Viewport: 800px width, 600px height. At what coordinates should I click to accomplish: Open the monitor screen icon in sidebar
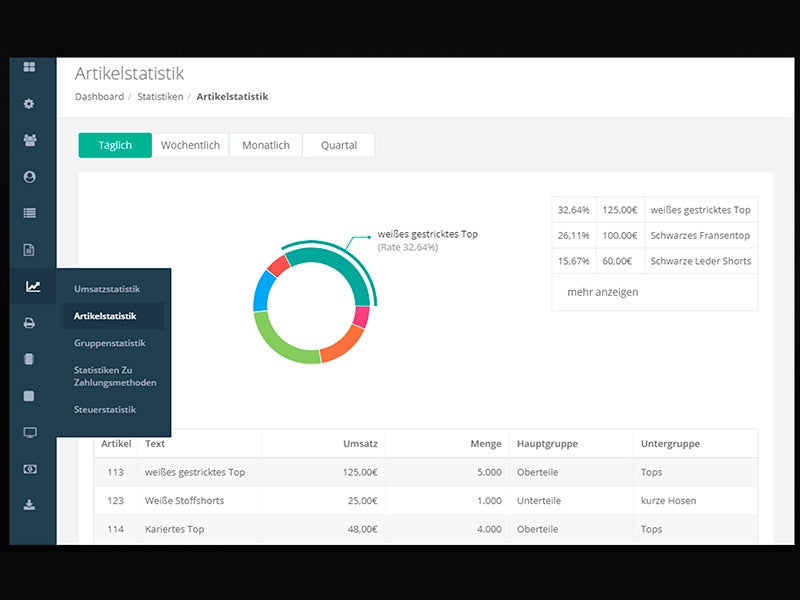pos(30,433)
